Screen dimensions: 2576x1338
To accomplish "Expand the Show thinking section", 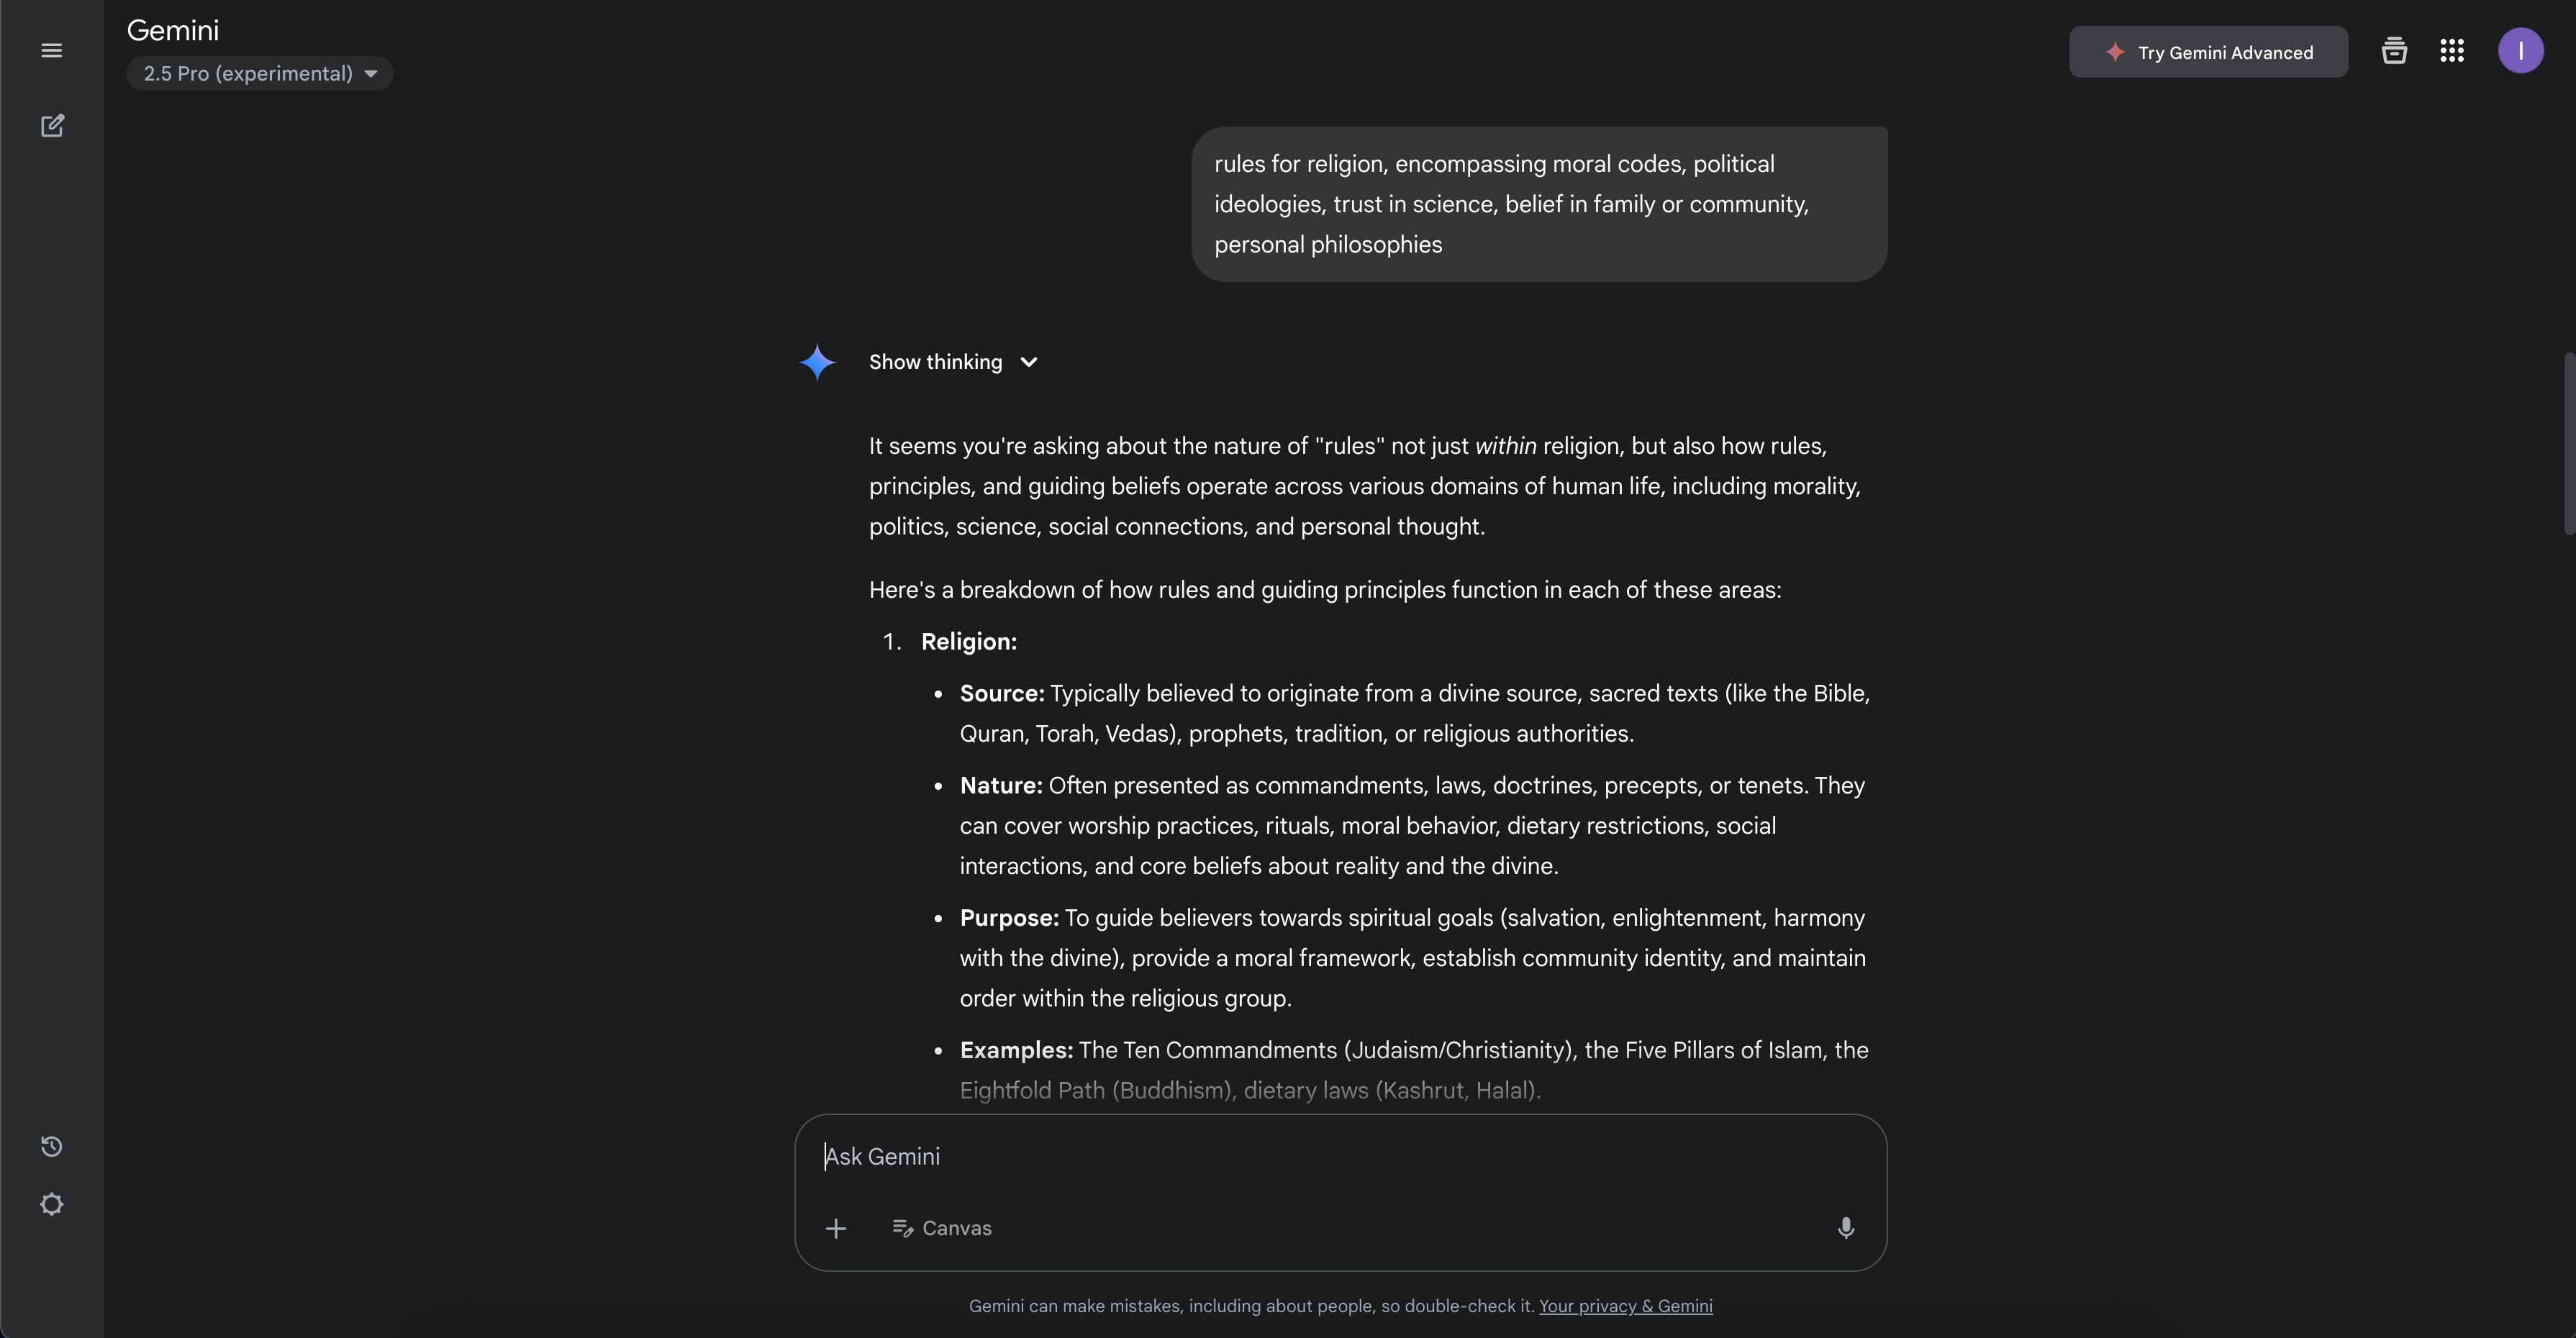I will (935, 362).
